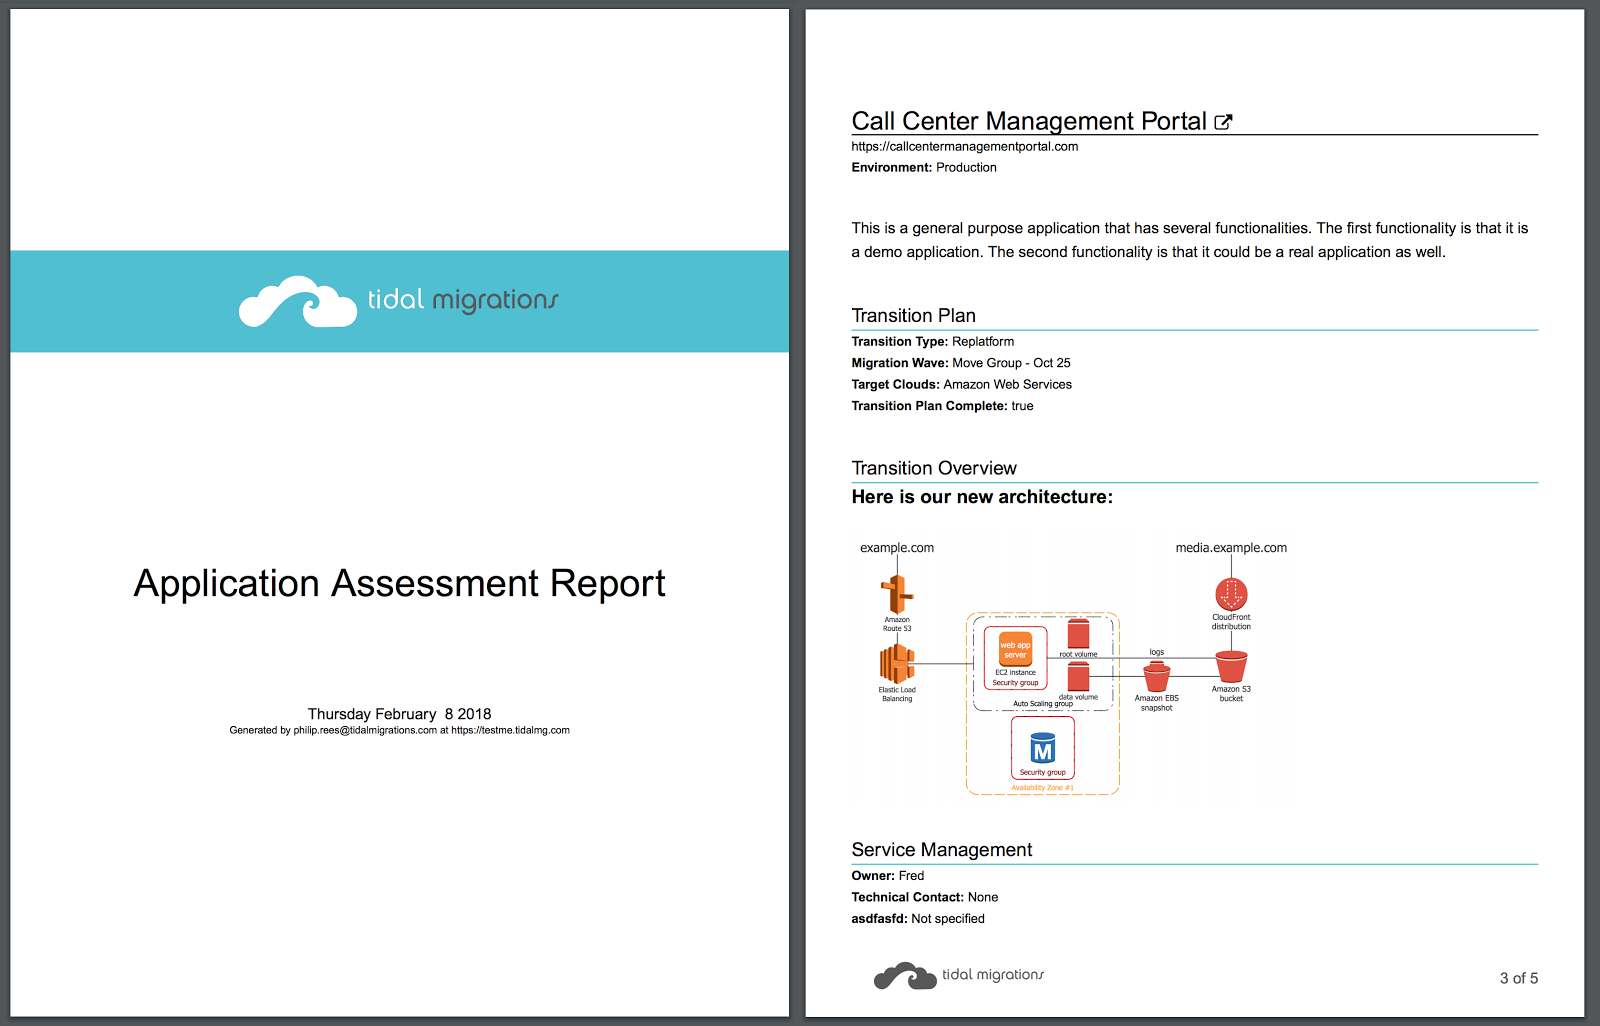Click the Amazon EBS snapshot icon
This screenshot has width=1600, height=1026.
point(1157,677)
